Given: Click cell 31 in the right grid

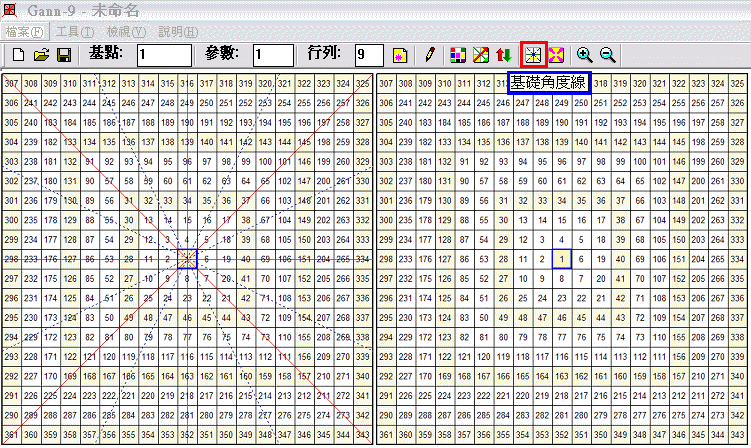Looking at the screenshot, I should point(503,201).
